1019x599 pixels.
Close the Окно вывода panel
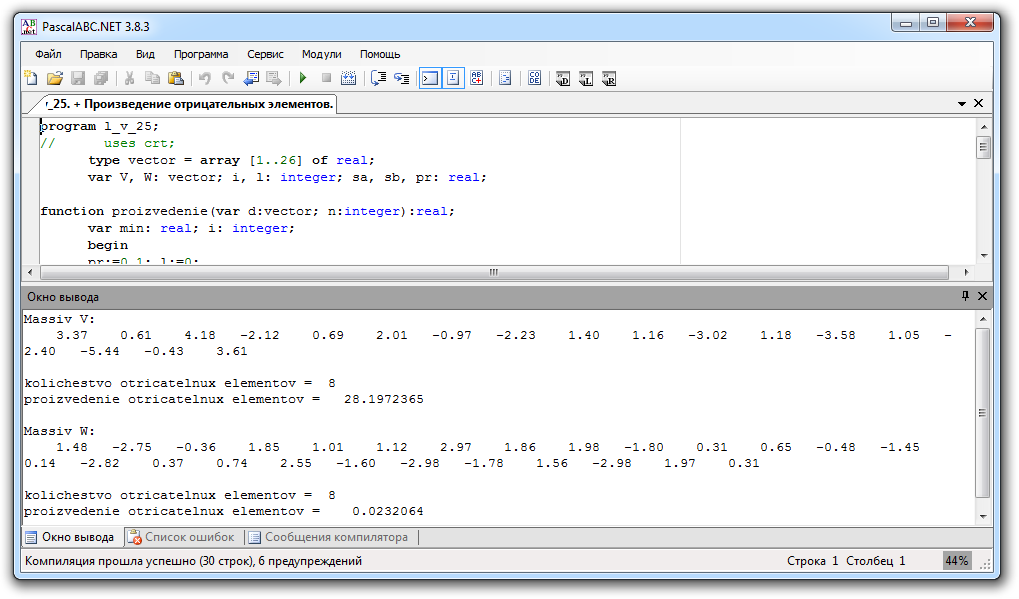coord(982,296)
